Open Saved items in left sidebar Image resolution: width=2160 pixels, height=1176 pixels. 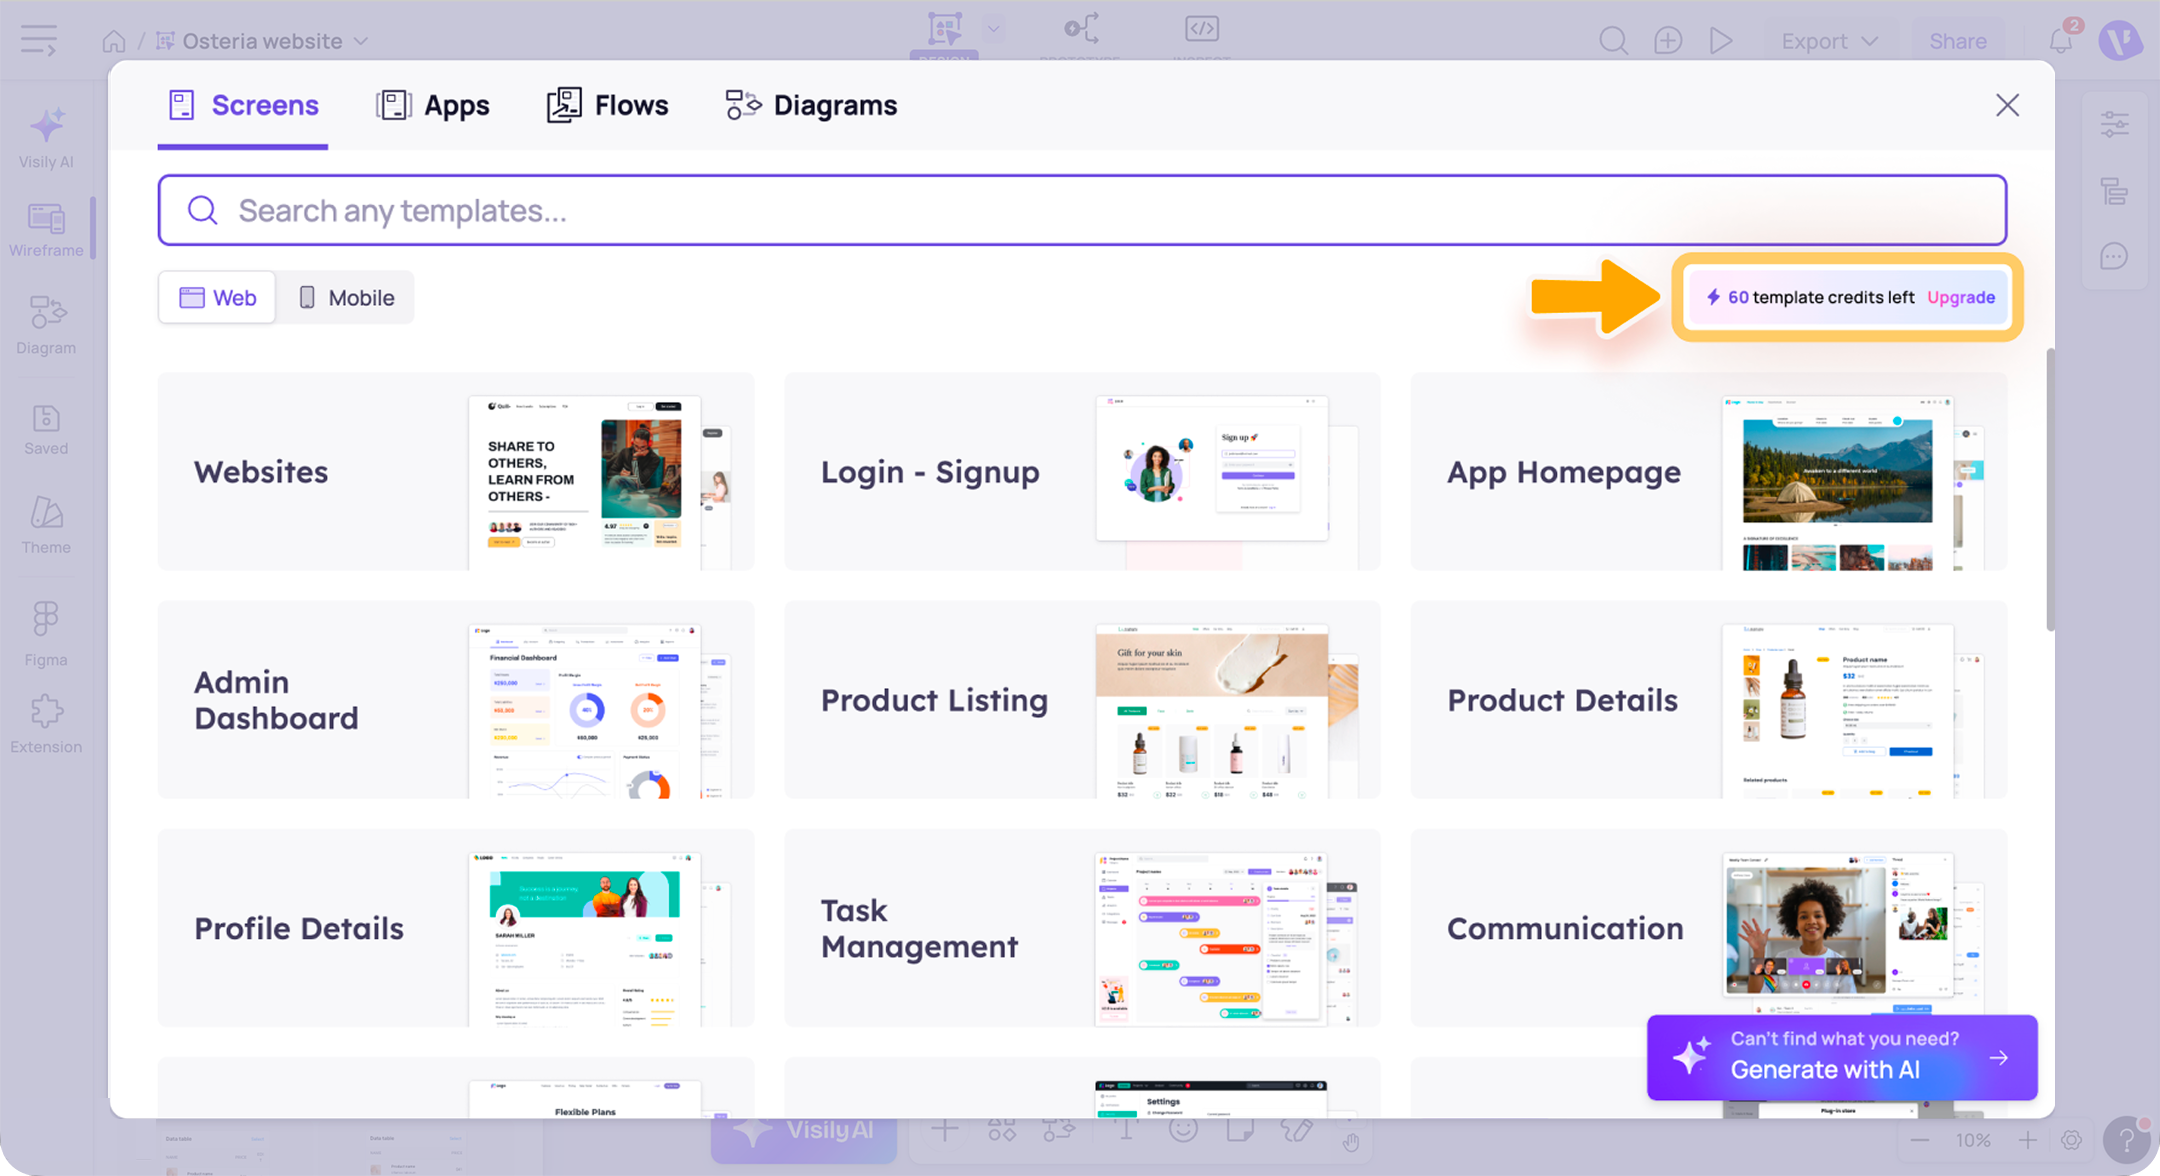46,430
